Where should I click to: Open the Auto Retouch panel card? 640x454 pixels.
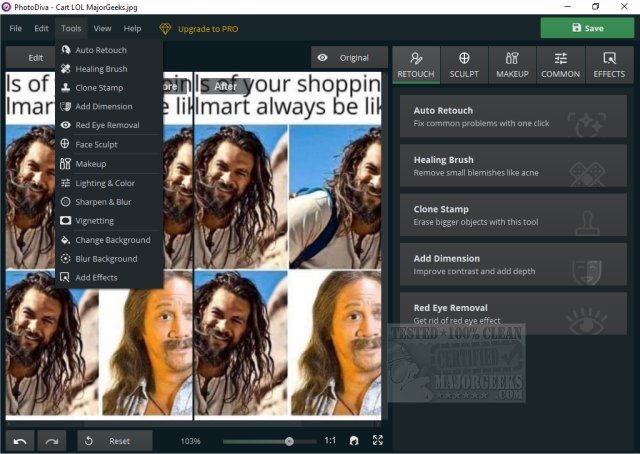click(513, 116)
